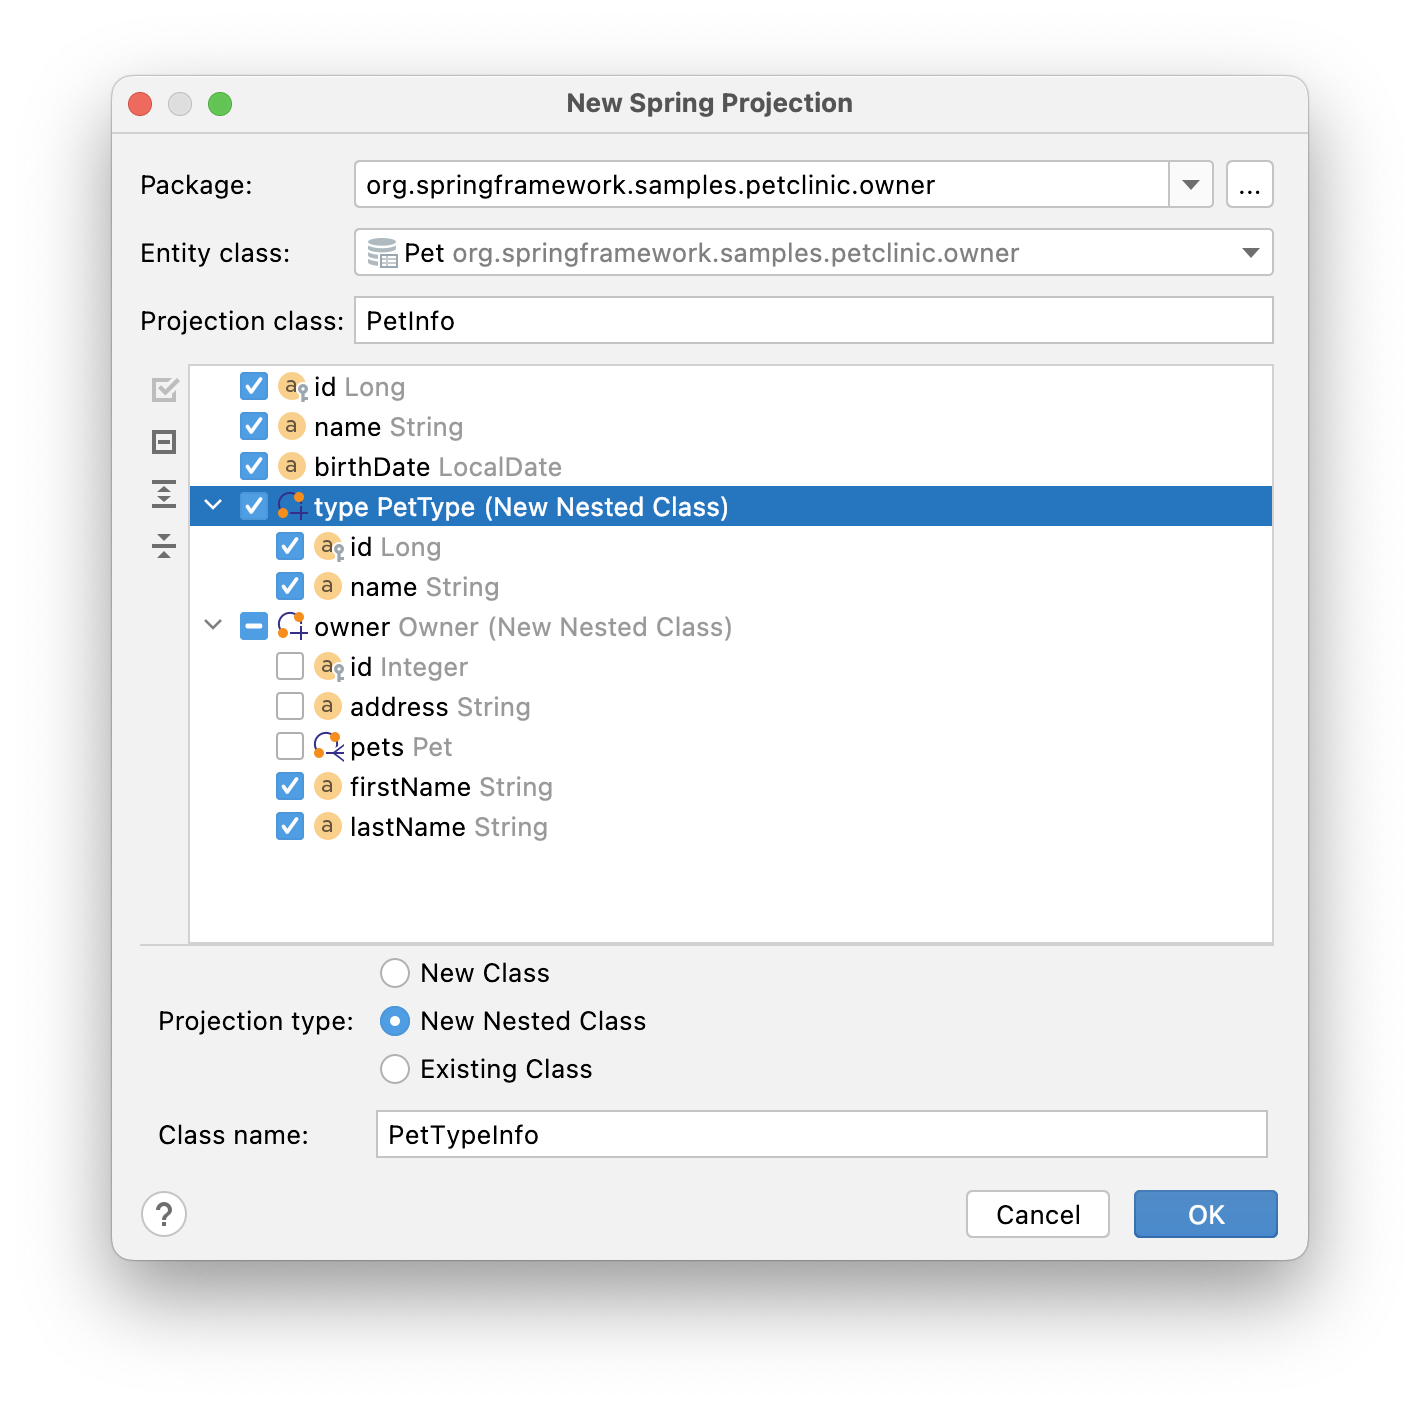Click the Collapse All tree icon
Image resolution: width=1420 pixels, height=1408 pixels.
pos(165,546)
